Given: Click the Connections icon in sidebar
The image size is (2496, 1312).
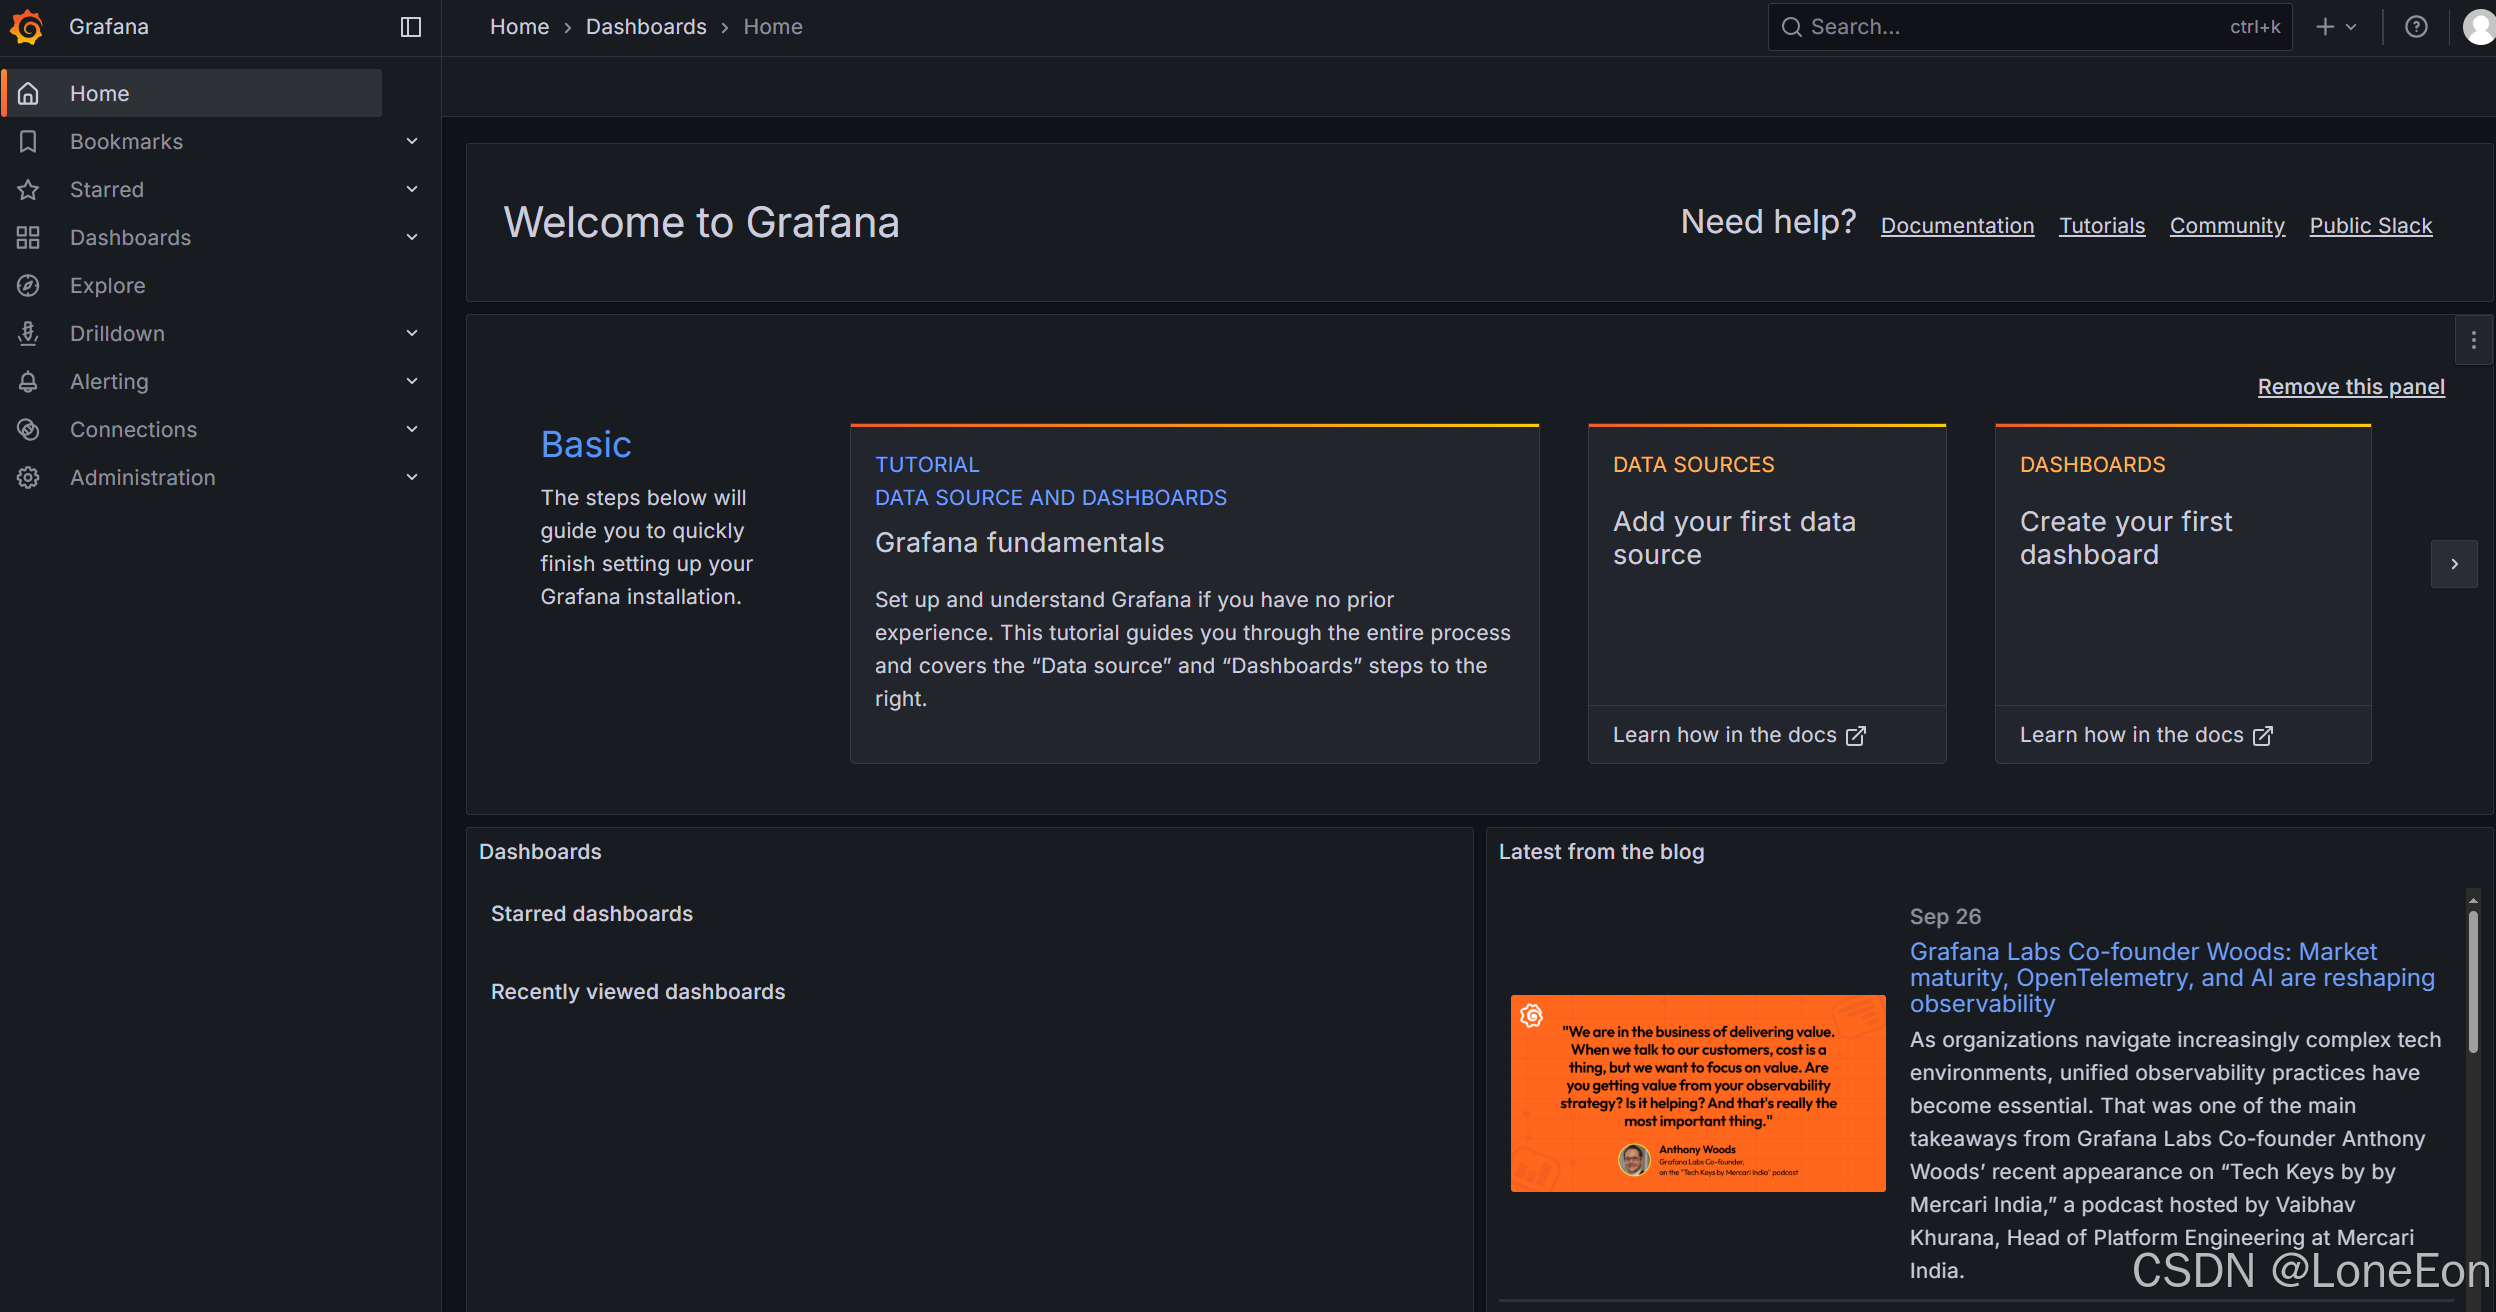Looking at the screenshot, I should tap(29, 429).
